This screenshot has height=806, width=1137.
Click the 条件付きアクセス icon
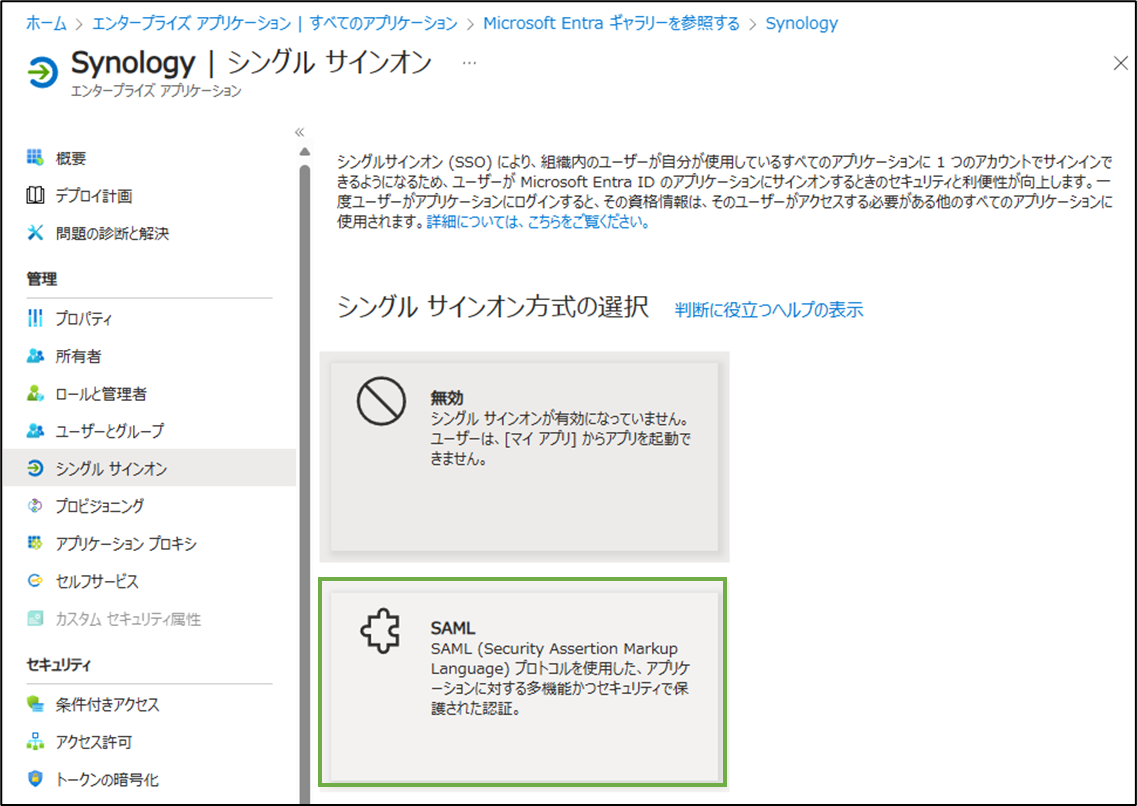click(35, 704)
